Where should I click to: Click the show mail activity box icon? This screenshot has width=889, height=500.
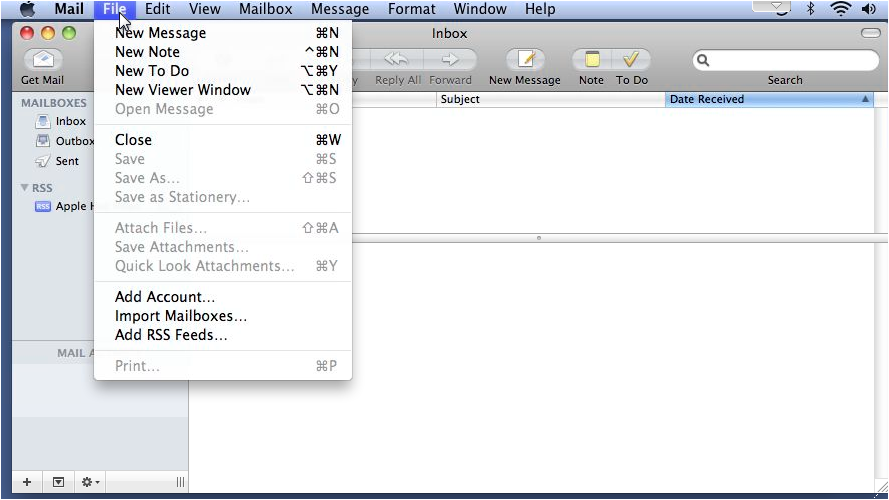[58, 482]
